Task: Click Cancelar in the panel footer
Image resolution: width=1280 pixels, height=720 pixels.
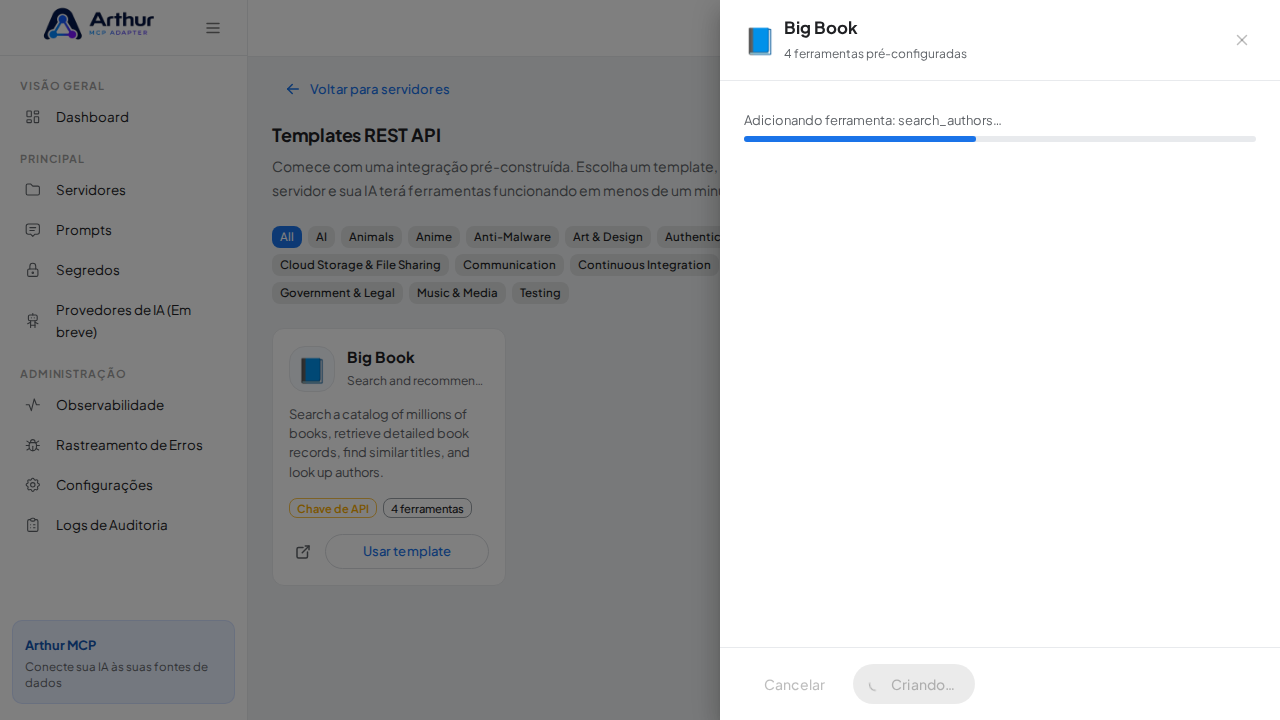Action: click(x=794, y=685)
